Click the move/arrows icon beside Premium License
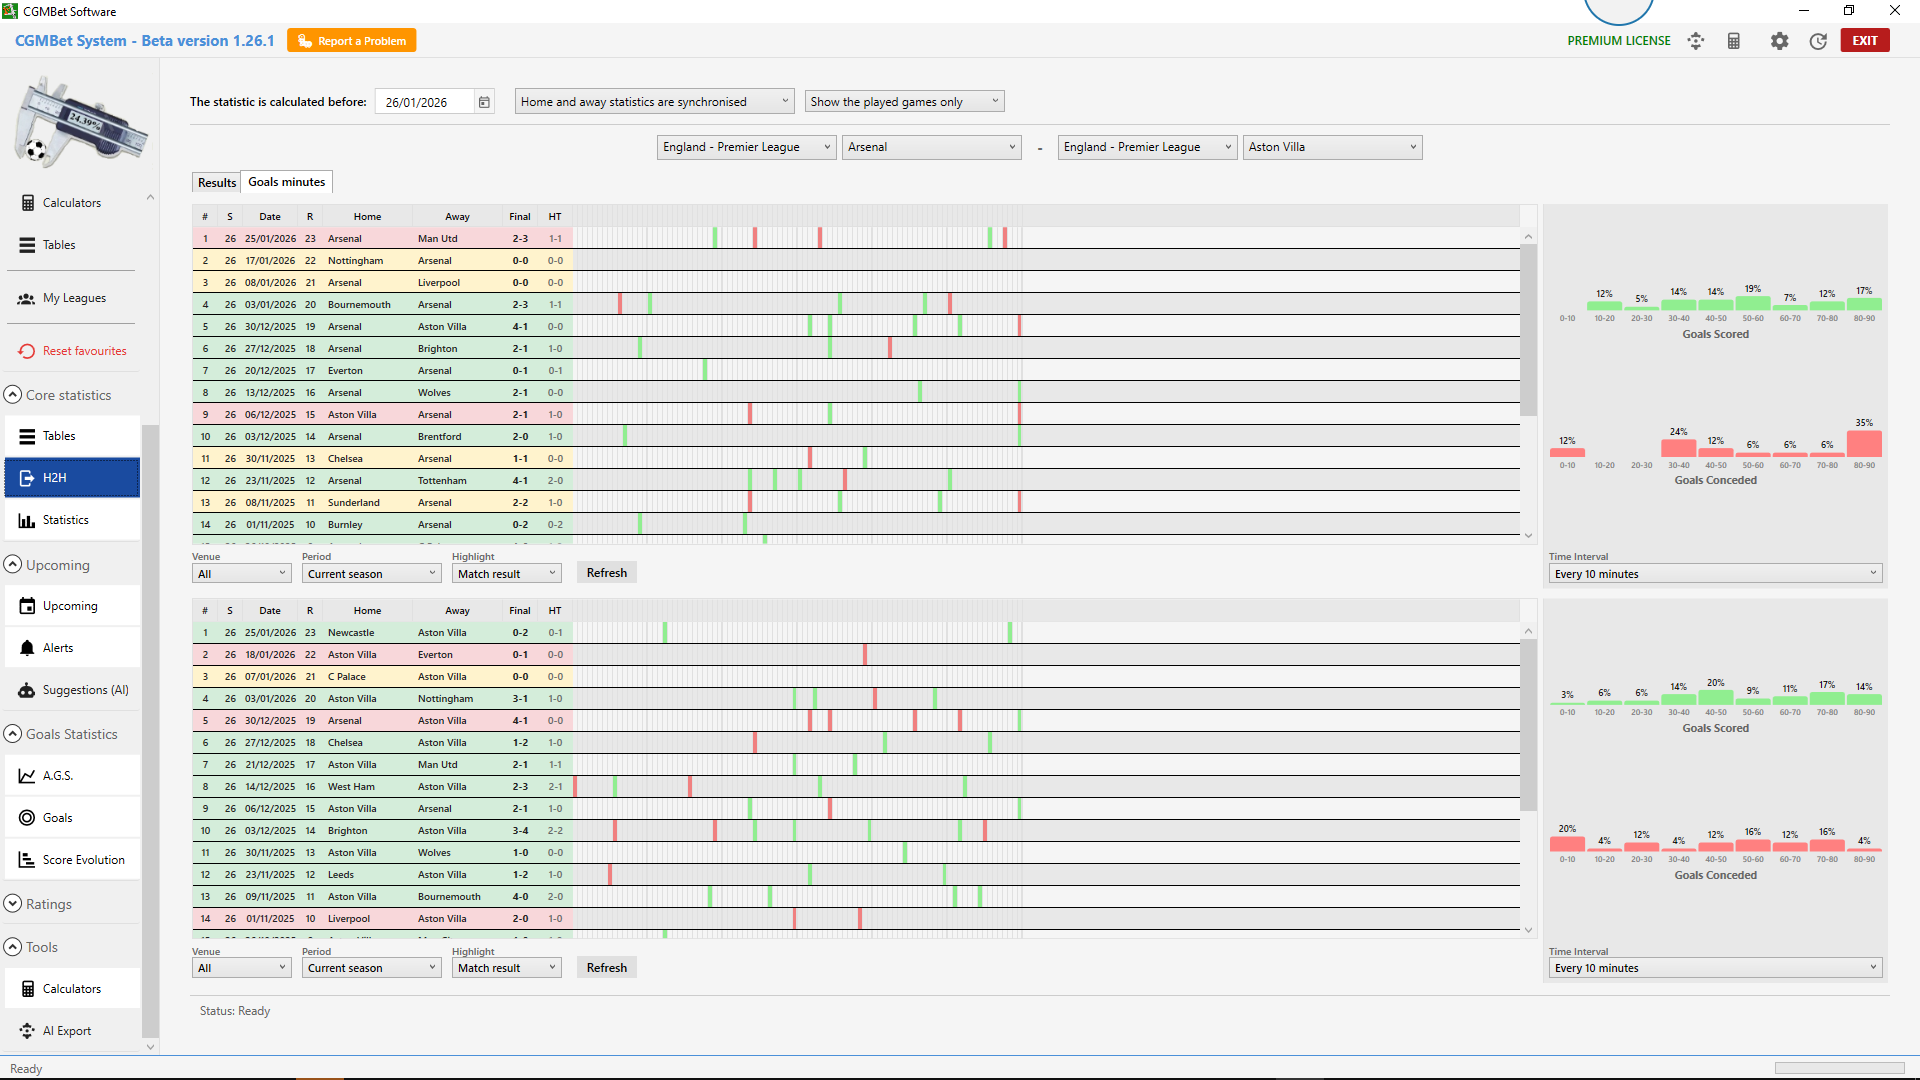The height and width of the screenshot is (1080, 1920). (1696, 41)
